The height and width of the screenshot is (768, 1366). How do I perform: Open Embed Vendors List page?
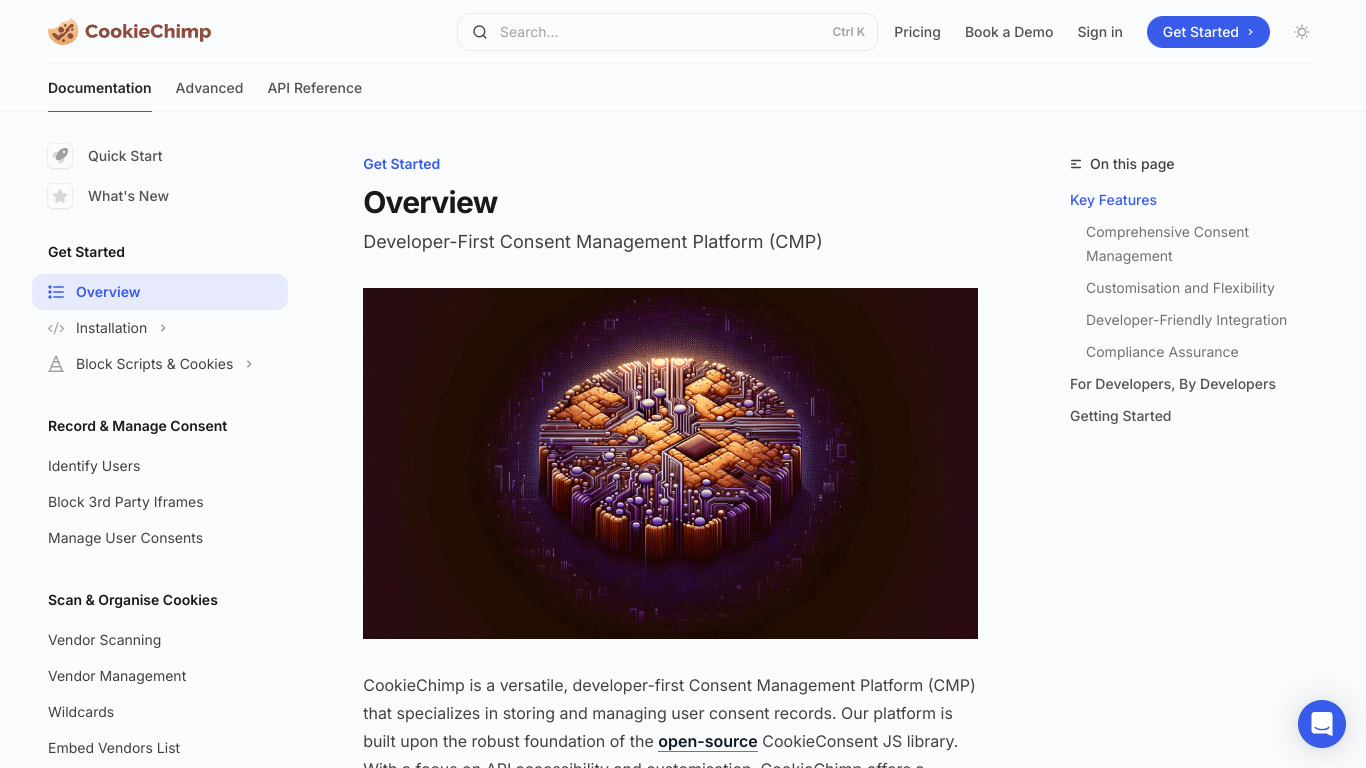coord(114,748)
